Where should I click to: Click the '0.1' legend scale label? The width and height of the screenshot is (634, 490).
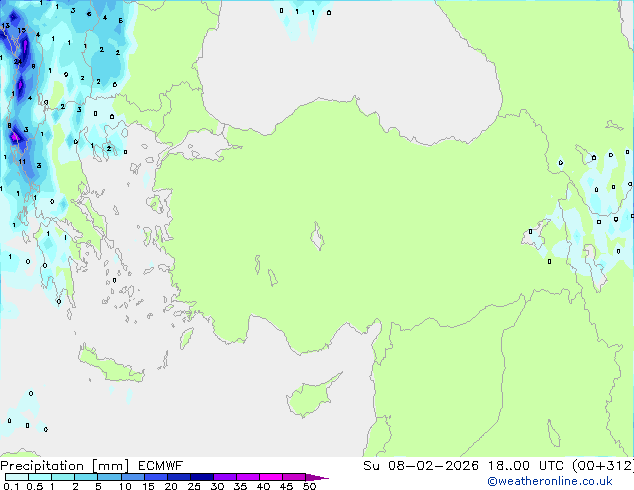pyautogui.click(x=11, y=486)
